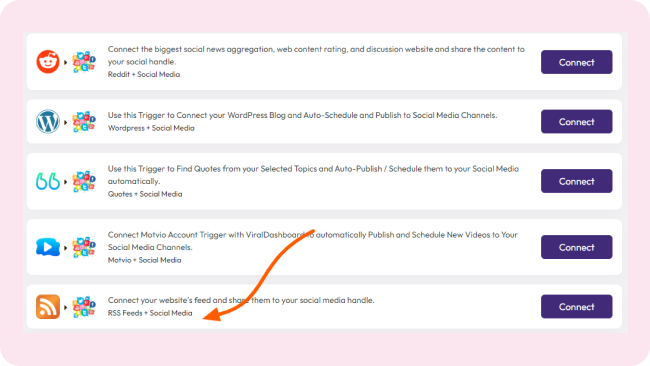
Task: Click the blue Motvio video icon
Action: (x=48, y=247)
